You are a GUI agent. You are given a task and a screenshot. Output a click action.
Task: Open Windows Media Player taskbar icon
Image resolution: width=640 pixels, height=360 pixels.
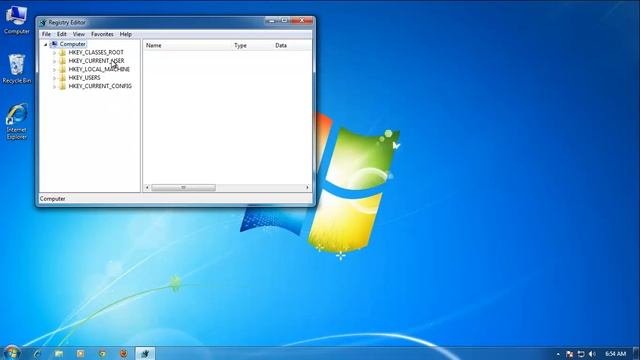80,353
